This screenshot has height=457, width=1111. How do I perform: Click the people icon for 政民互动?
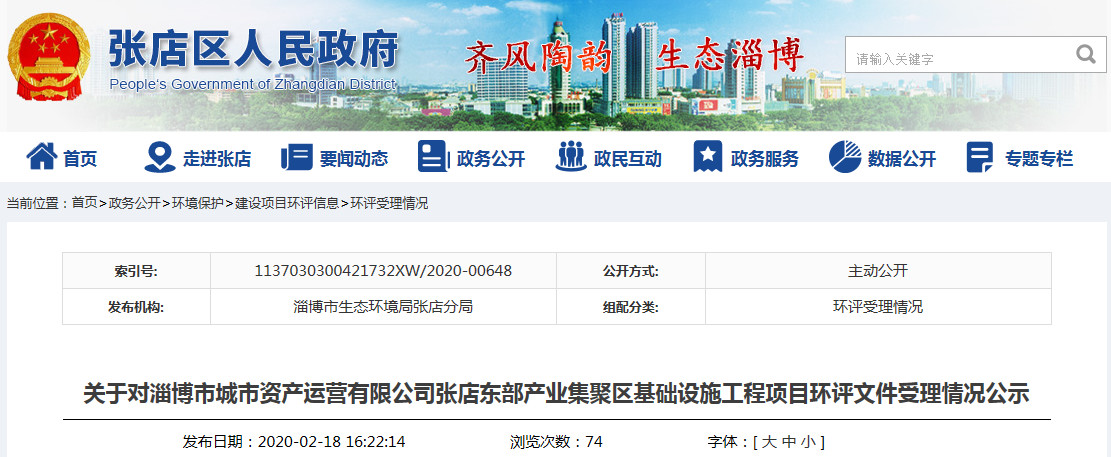pyautogui.click(x=570, y=157)
